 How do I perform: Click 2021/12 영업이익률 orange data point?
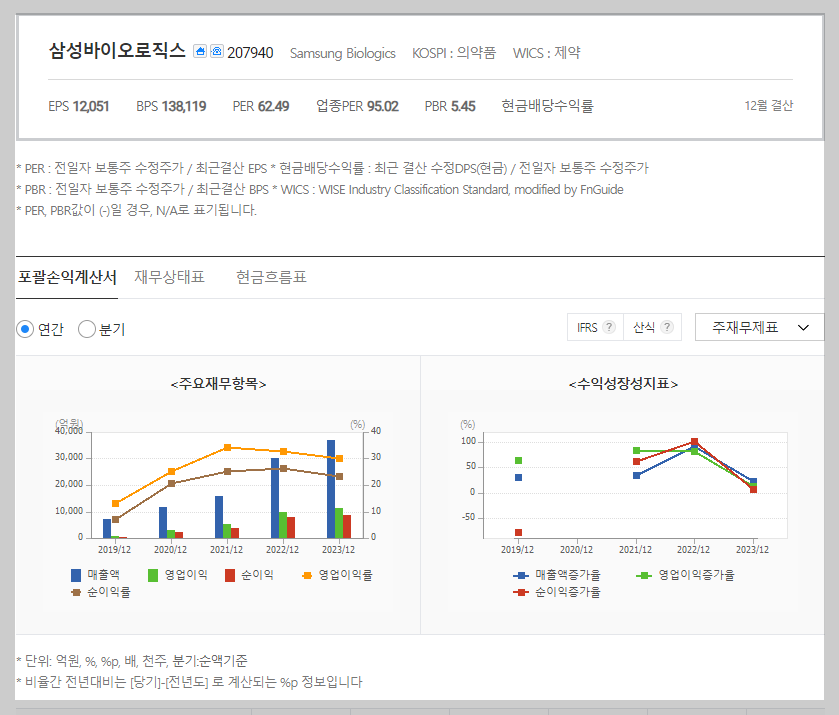tap(227, 447)
